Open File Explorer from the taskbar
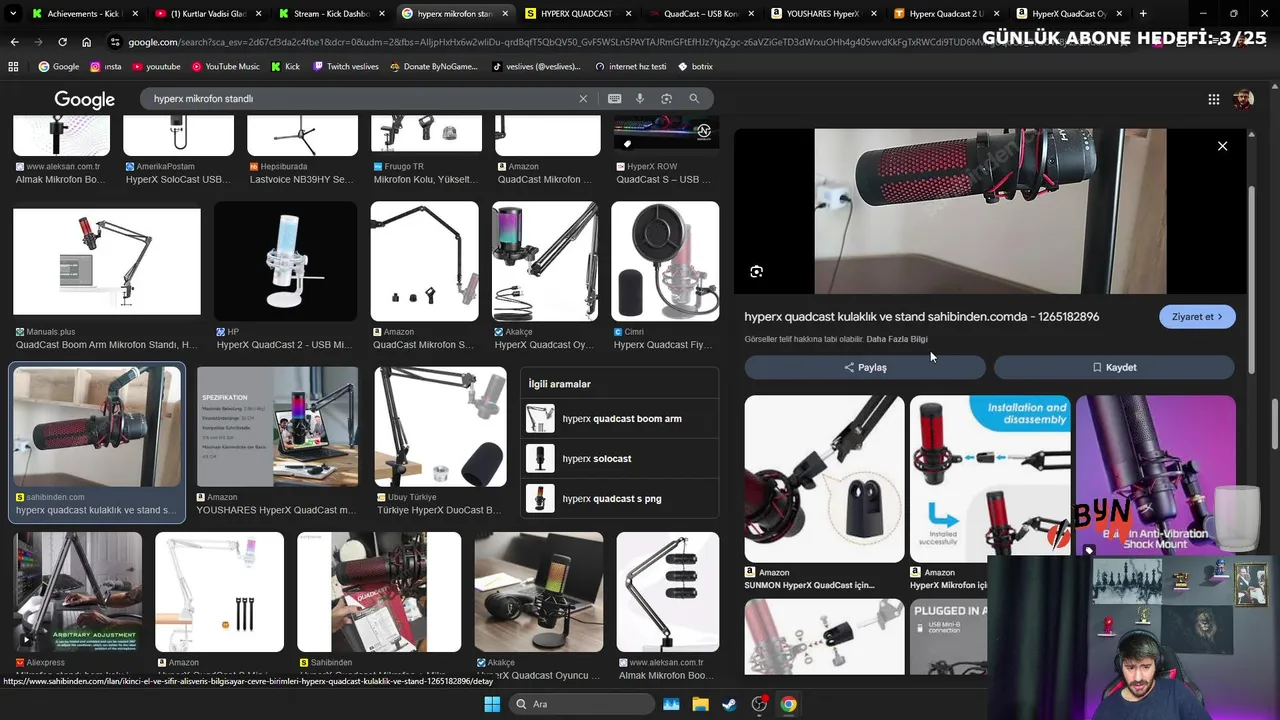The width and height of the screenshot is (1280, 720). [x=700, y=704]
